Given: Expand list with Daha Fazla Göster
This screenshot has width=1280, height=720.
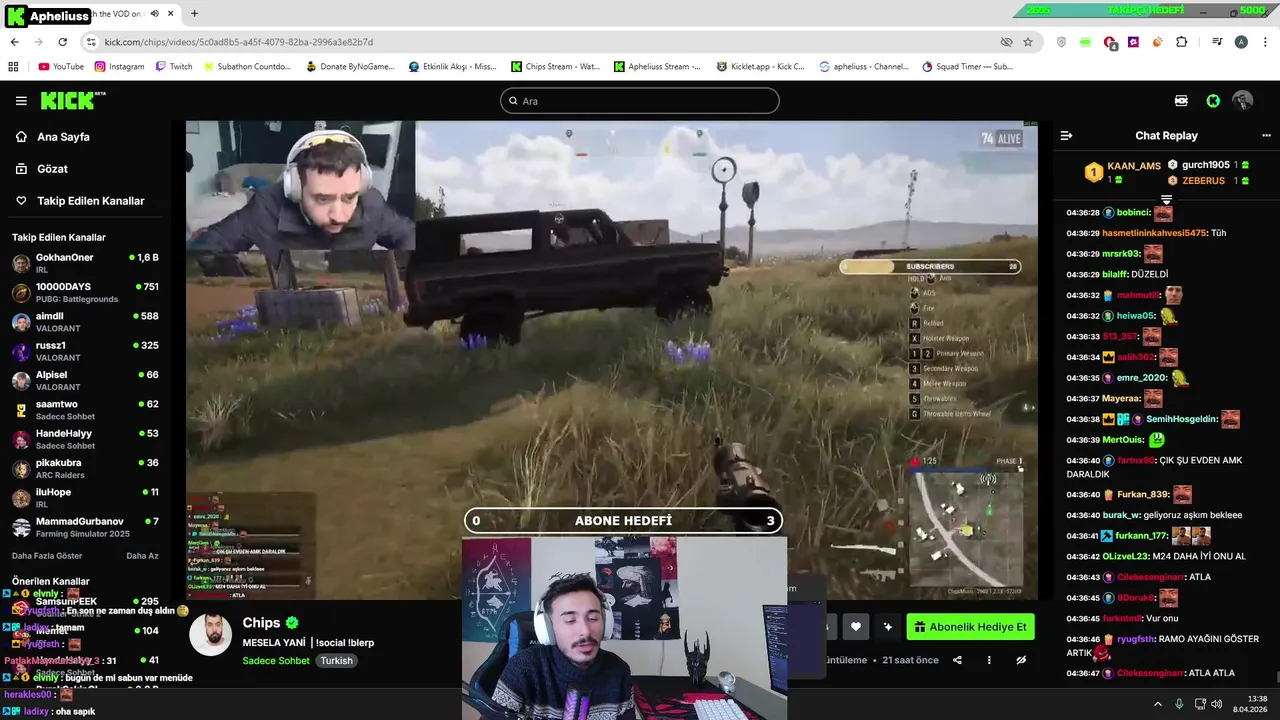Looking at the screenshot, I should 47,556.
